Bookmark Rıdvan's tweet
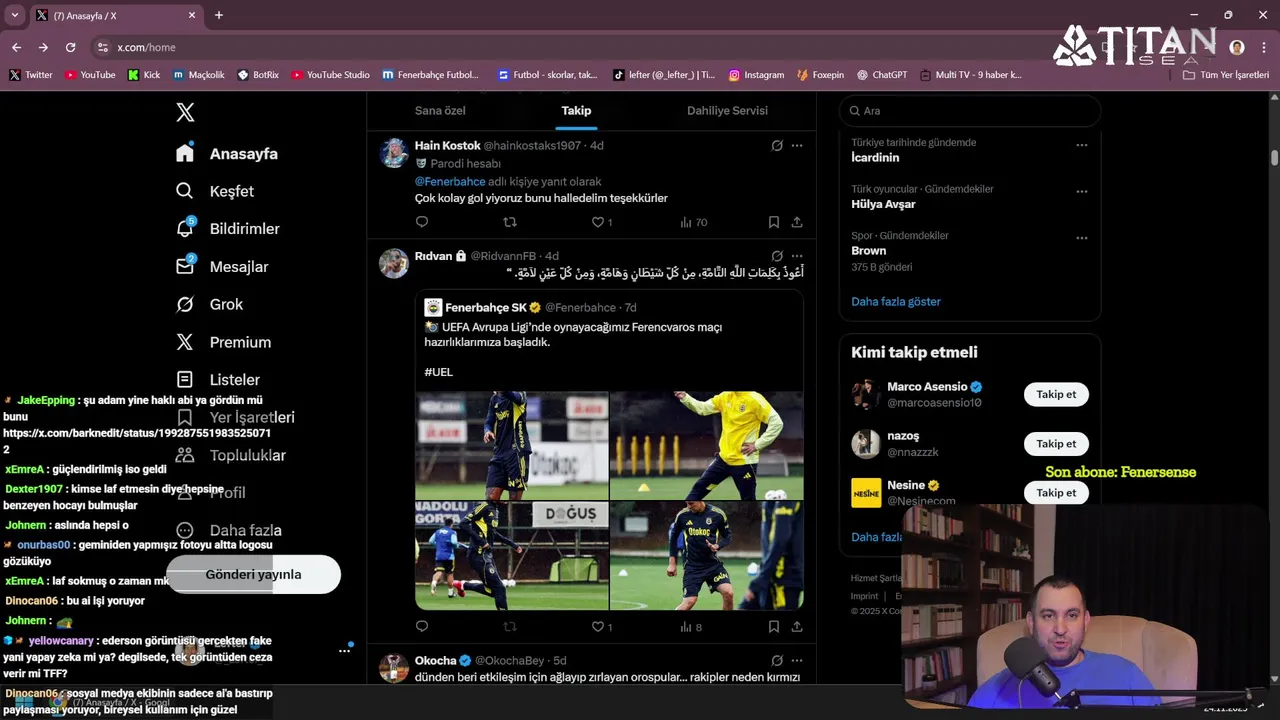The image size is (1280, 720). click(x=773, y=627)
